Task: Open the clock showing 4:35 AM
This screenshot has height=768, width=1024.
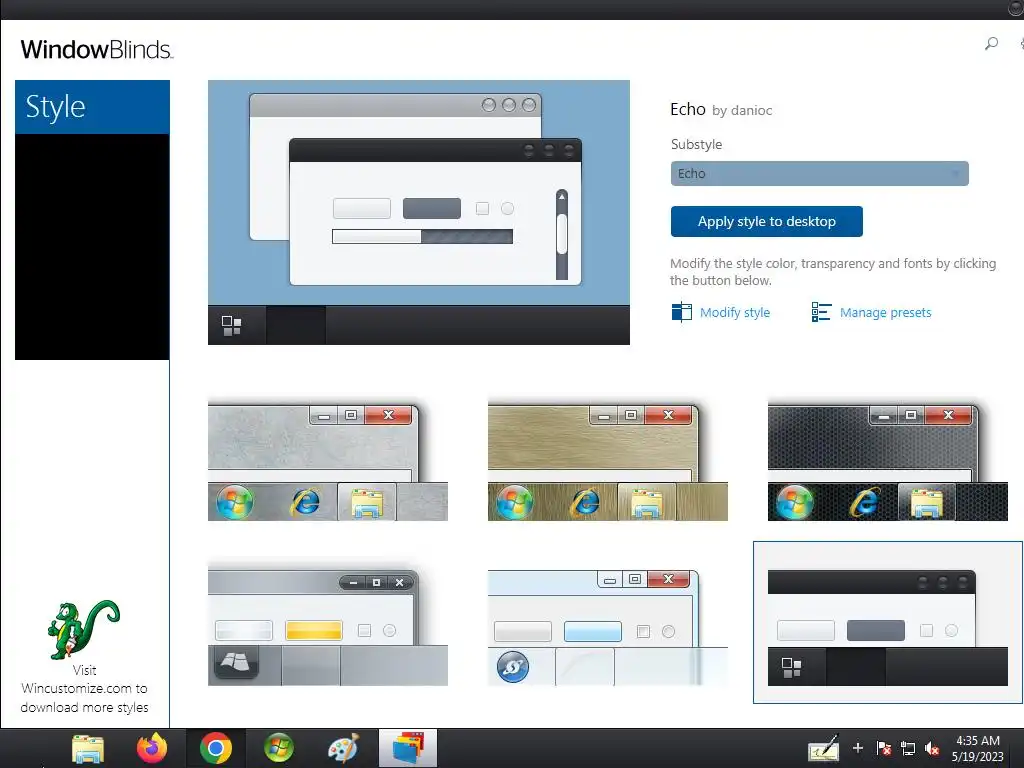Action: pos(978,748)
